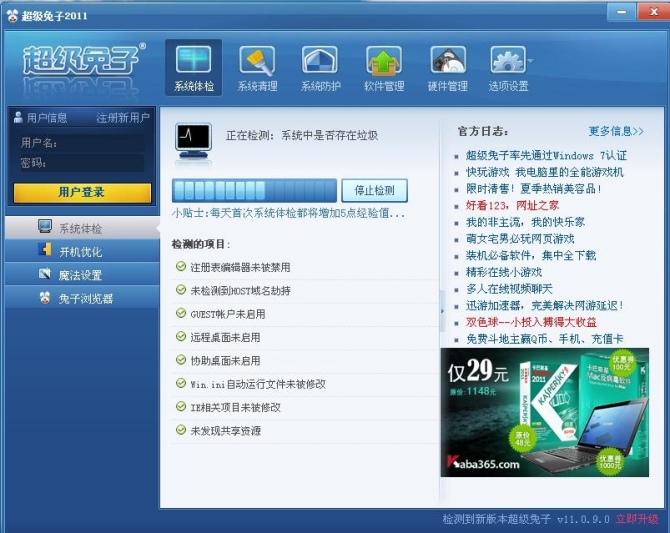Click 立即升级 upgrade link
The image size is (670, 533).
click(637, 519)
